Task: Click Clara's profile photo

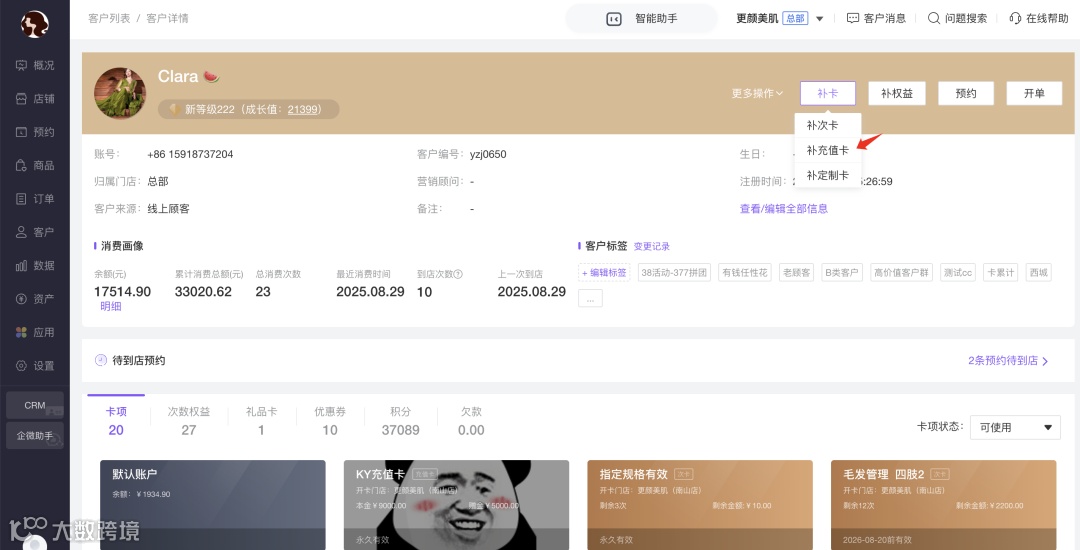Action: click(x=120, y=94)
